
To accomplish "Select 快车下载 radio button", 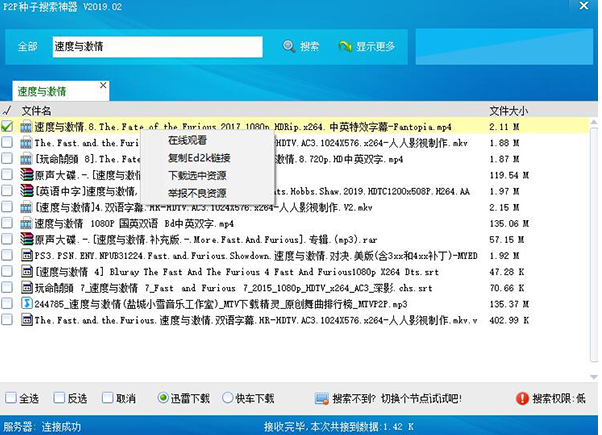I will click(x=228, y=398).
